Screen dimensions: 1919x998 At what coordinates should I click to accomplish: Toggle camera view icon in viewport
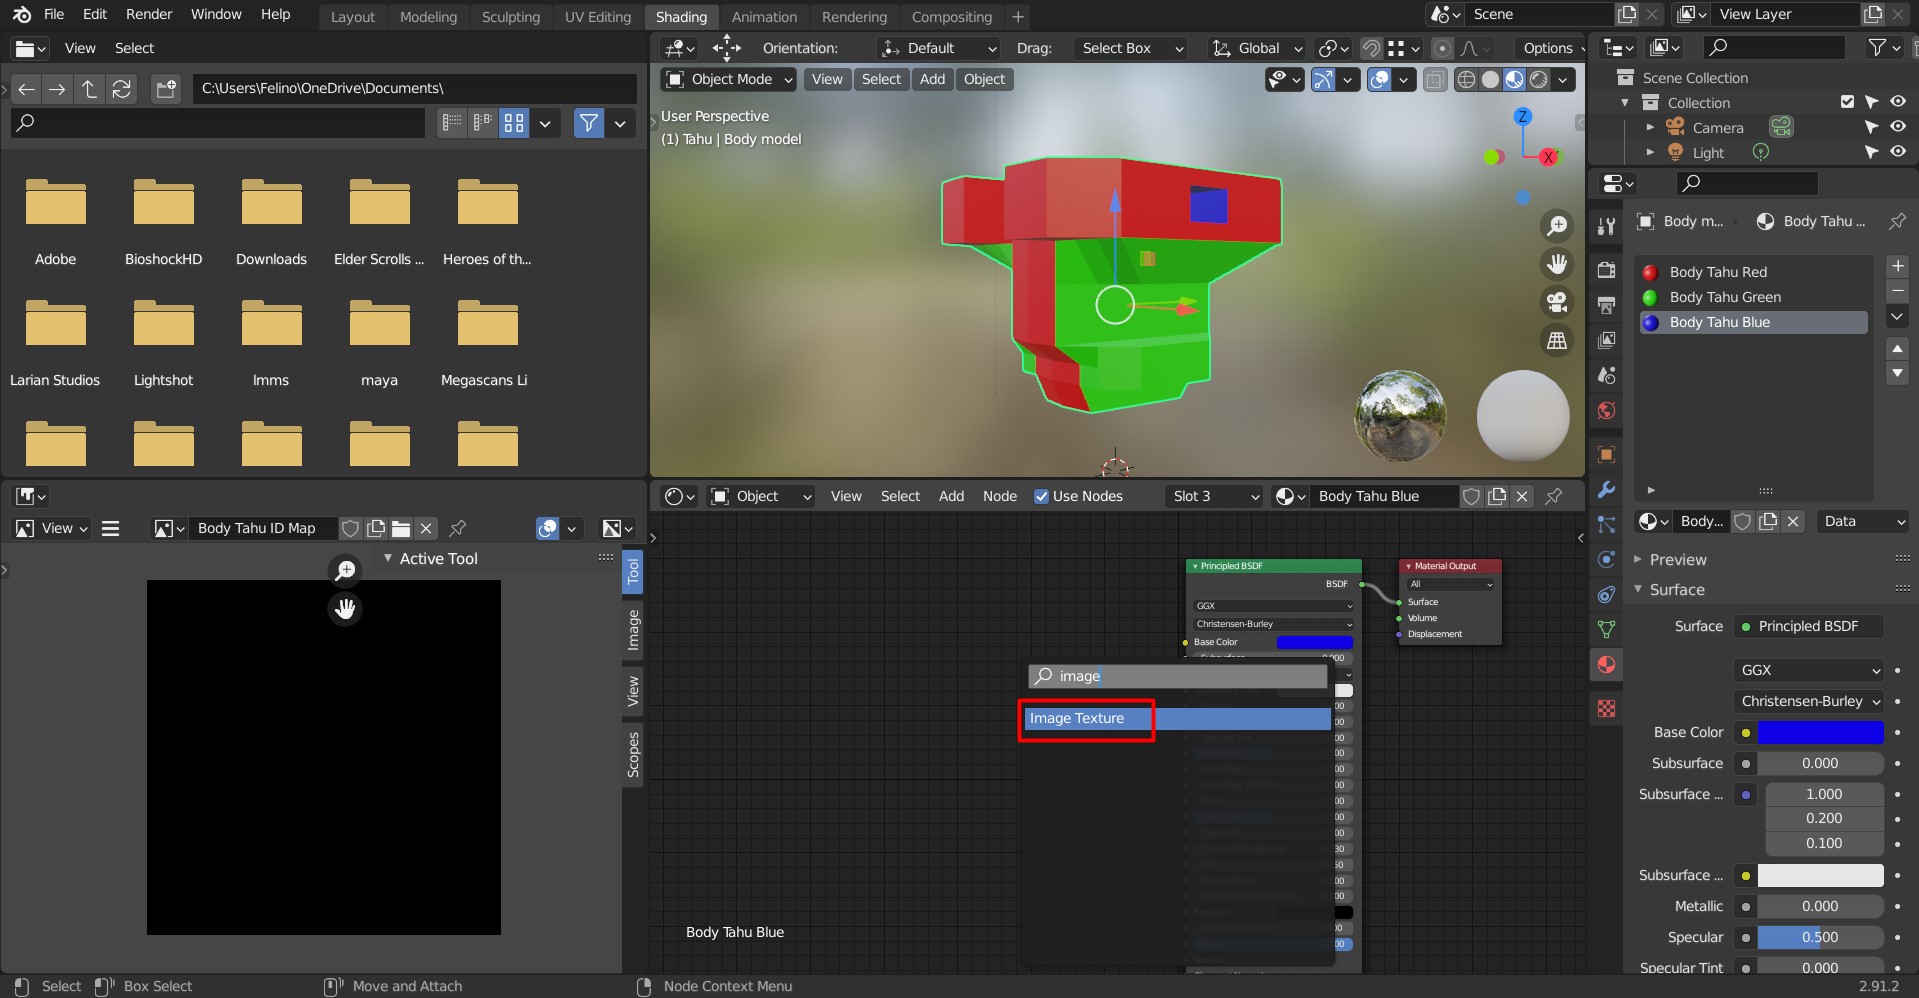(x=1556, y=302)
